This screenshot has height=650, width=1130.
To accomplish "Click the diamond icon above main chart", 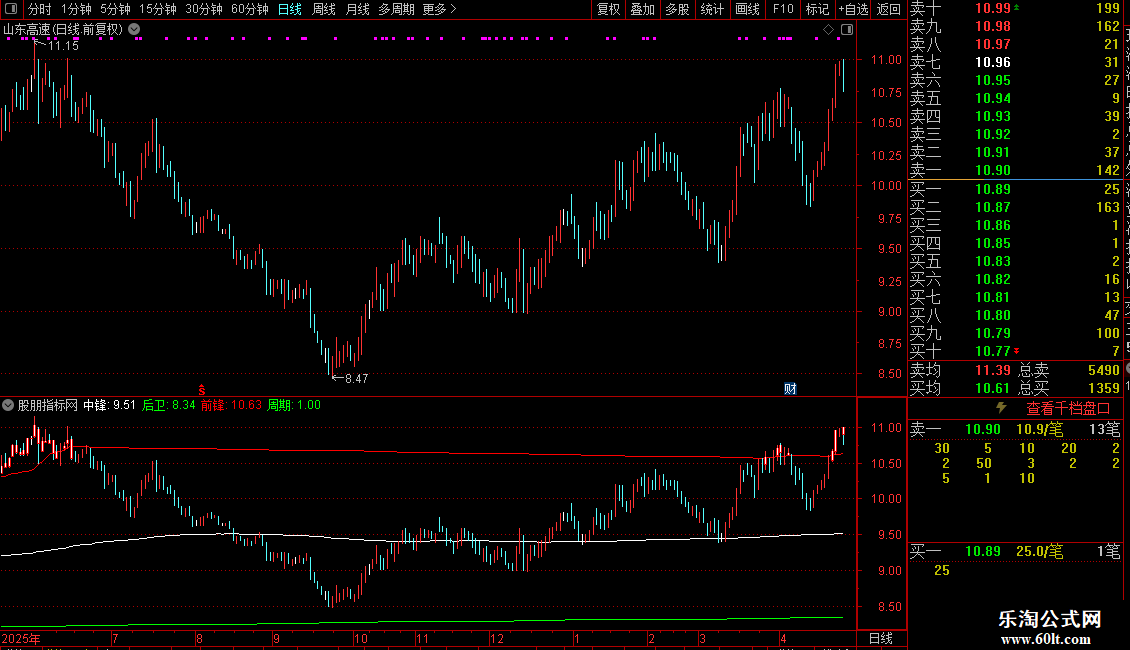I will coord(828,29).
